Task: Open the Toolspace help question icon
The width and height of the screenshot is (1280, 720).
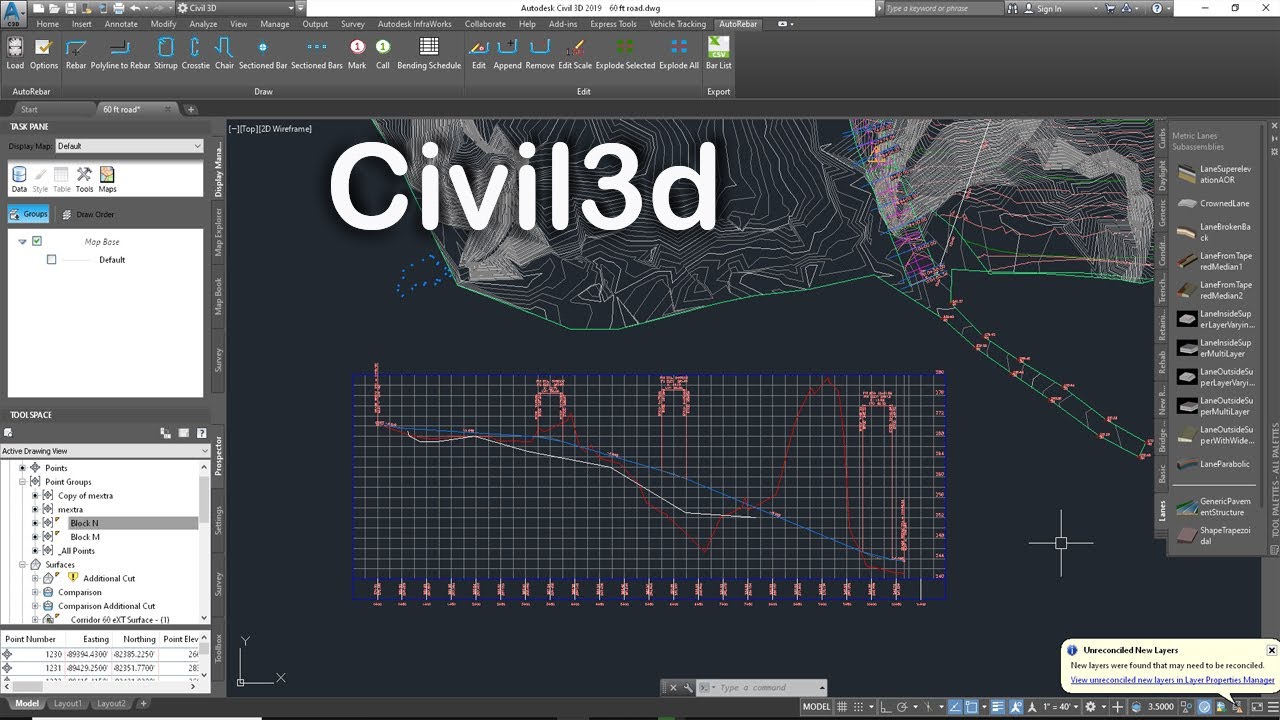Action: click(x=202, y=433)
